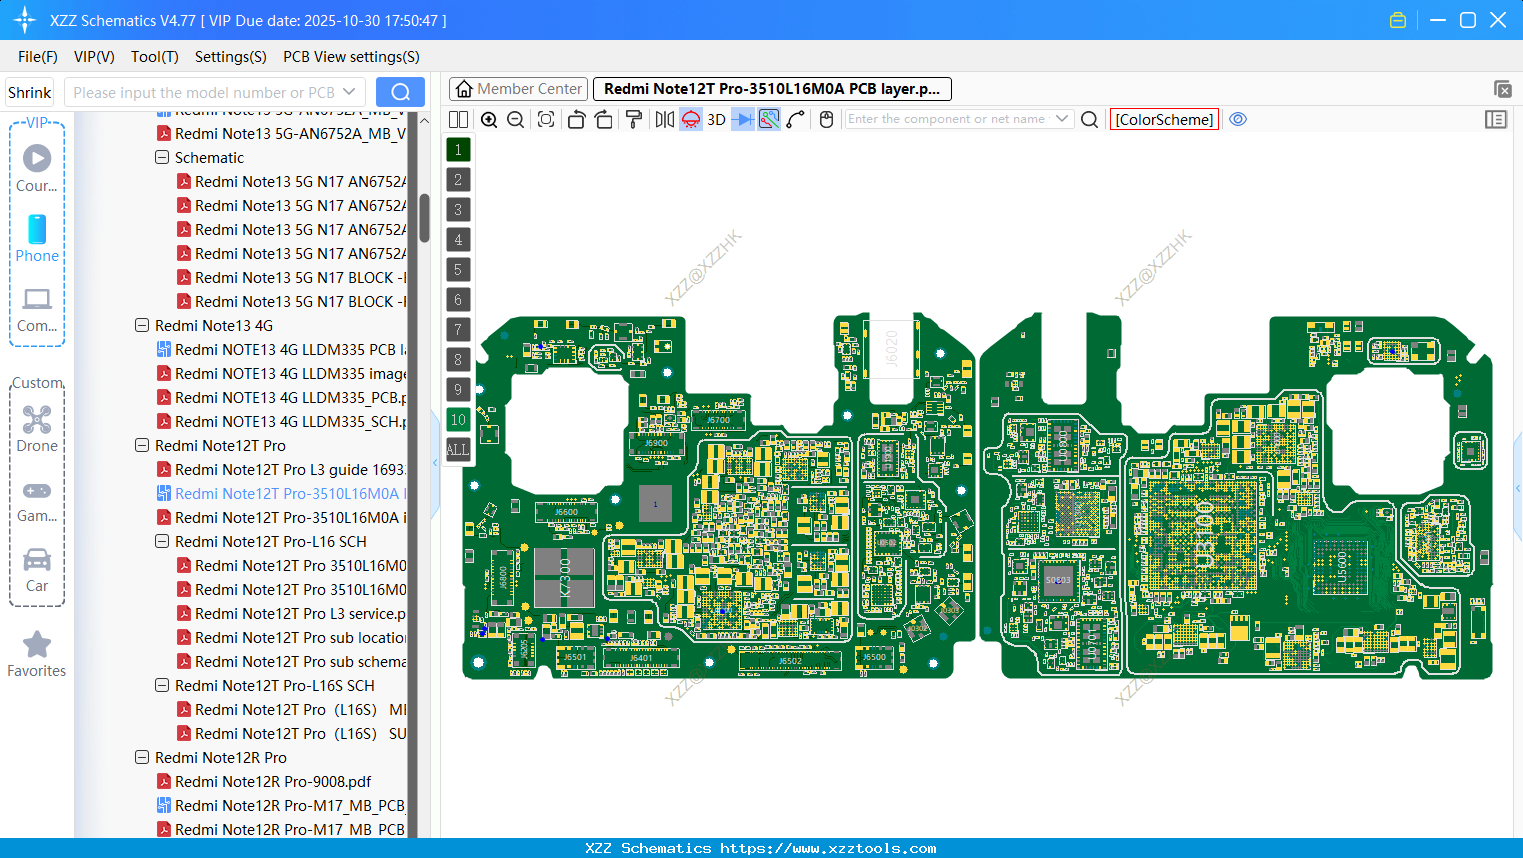Toggle the eye visibility icon beside ColorScheme
Screen dimensions: 1523x858
pos(1238,119)
